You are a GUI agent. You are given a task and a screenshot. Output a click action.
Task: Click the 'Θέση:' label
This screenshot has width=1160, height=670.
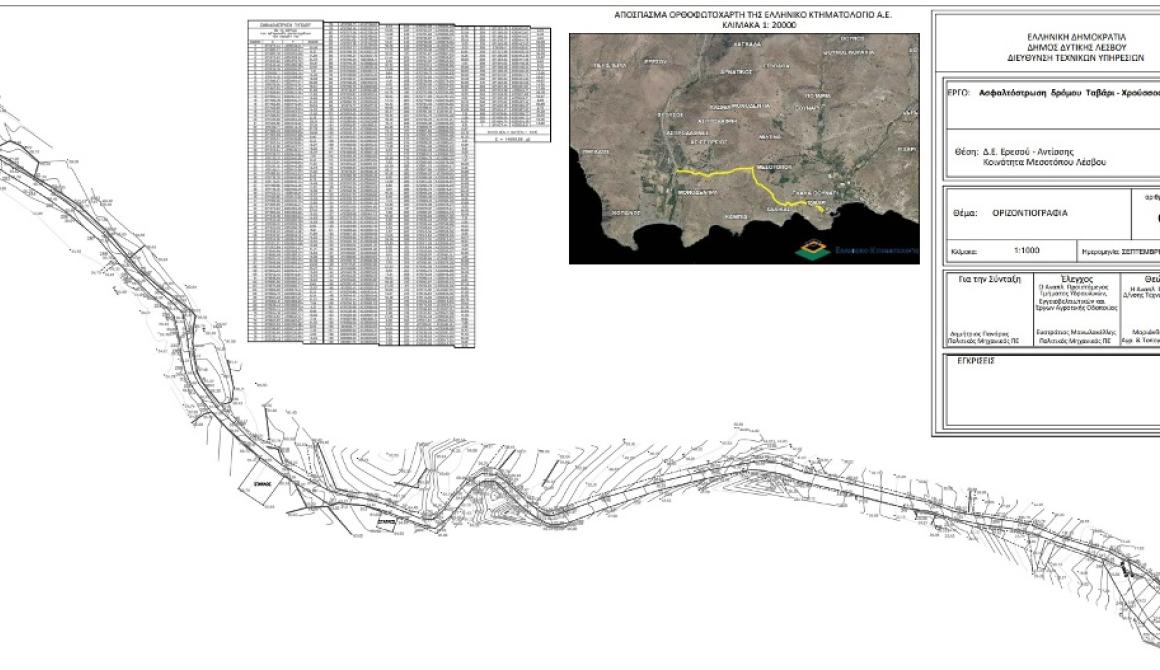coord(966,152)
